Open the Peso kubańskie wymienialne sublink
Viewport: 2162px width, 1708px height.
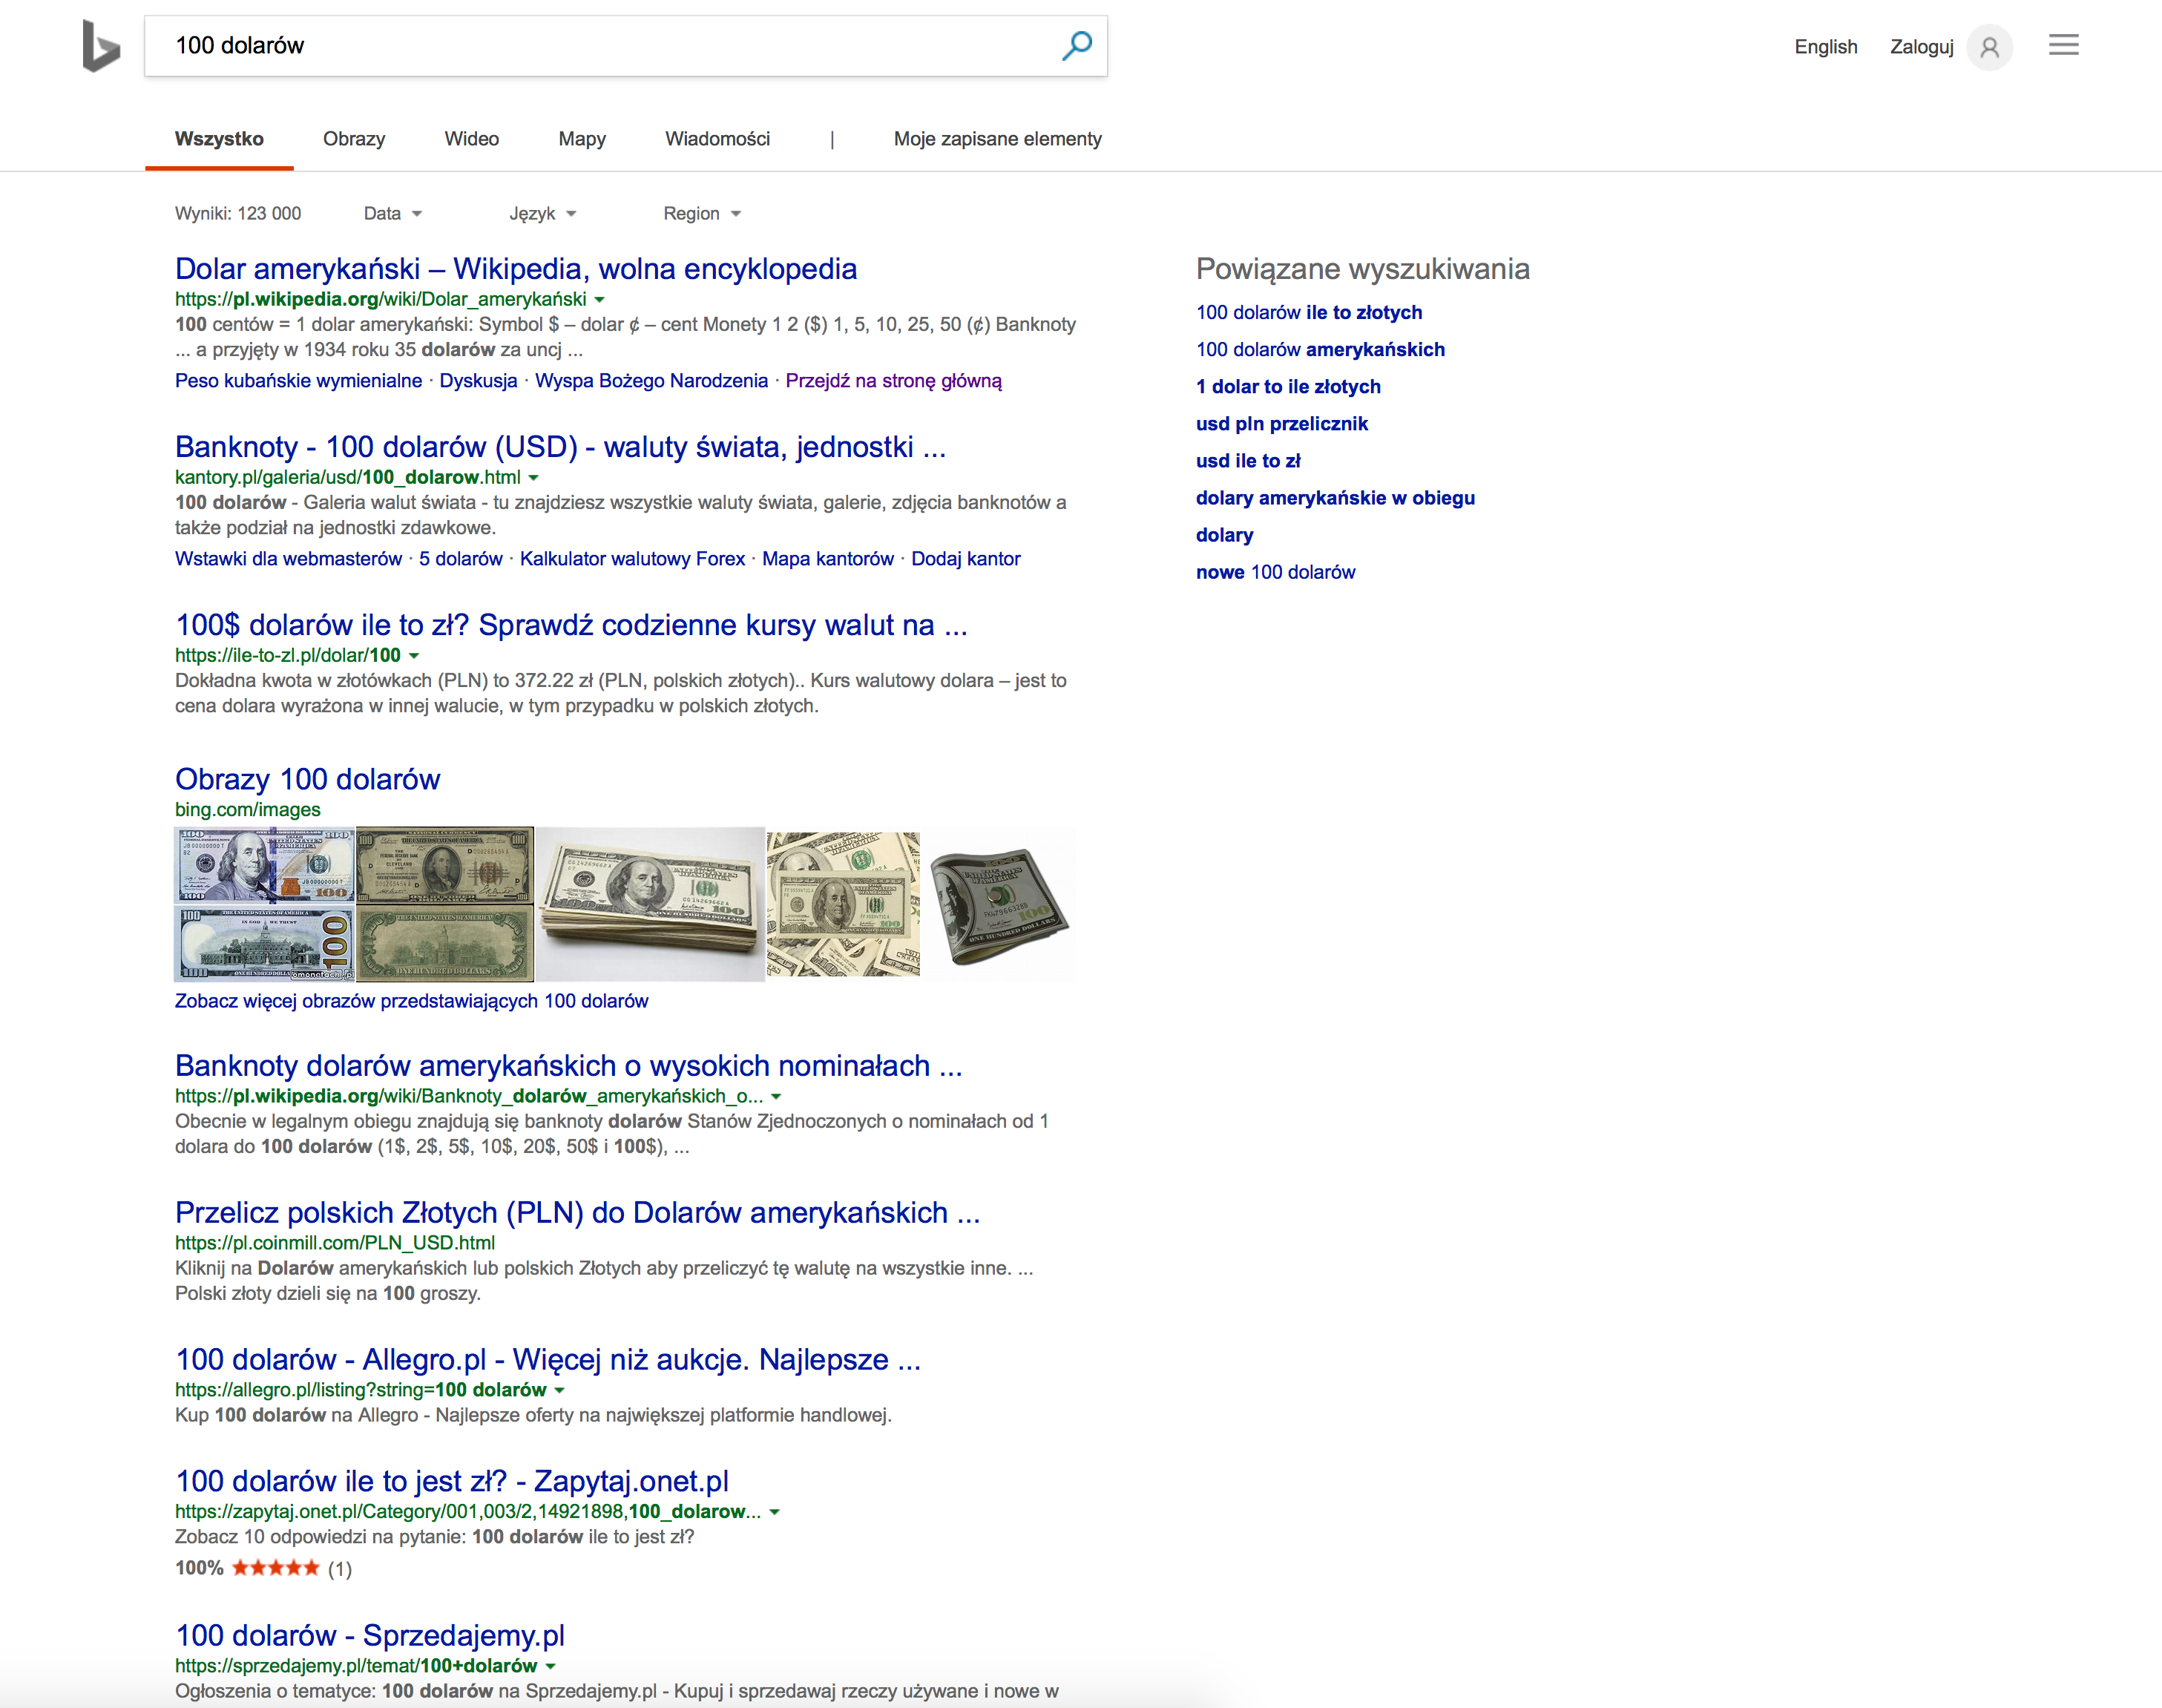298,380
